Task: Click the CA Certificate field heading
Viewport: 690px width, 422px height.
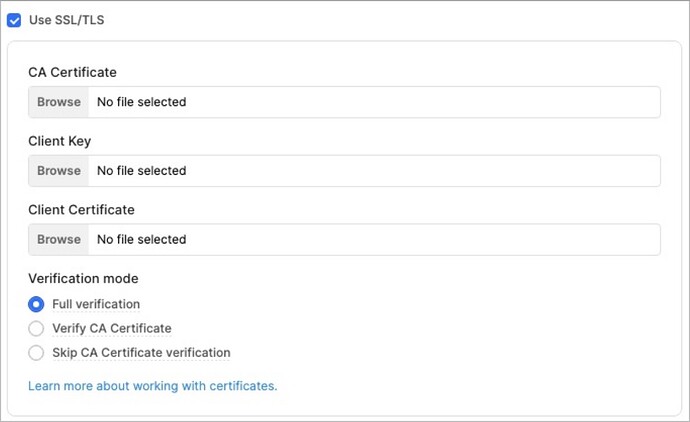Action: coord(72,73)
